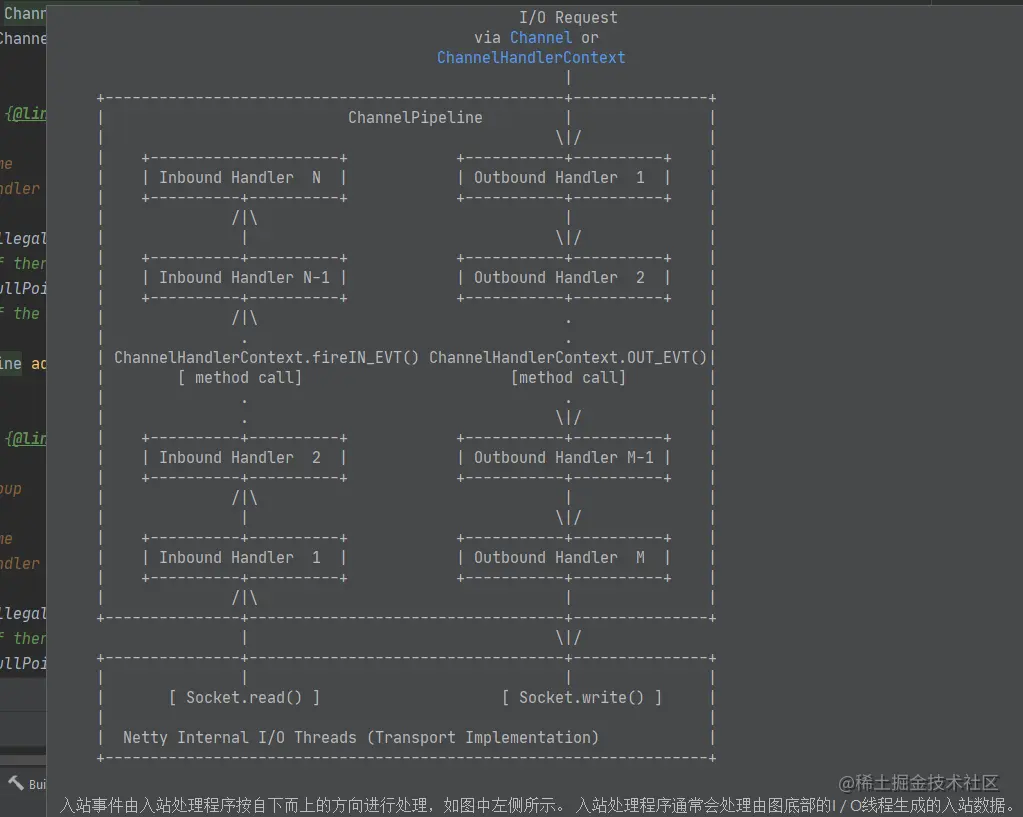
Task: Open the blue "Channel" link in the documentation popup
Action: pos(541,38)
